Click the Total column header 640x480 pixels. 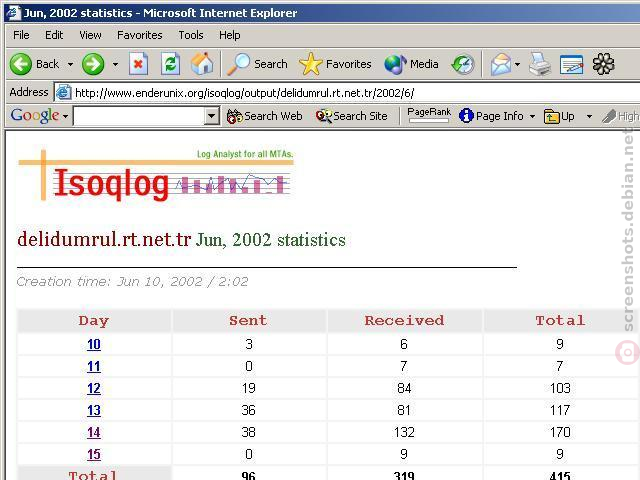coord(560,321)
